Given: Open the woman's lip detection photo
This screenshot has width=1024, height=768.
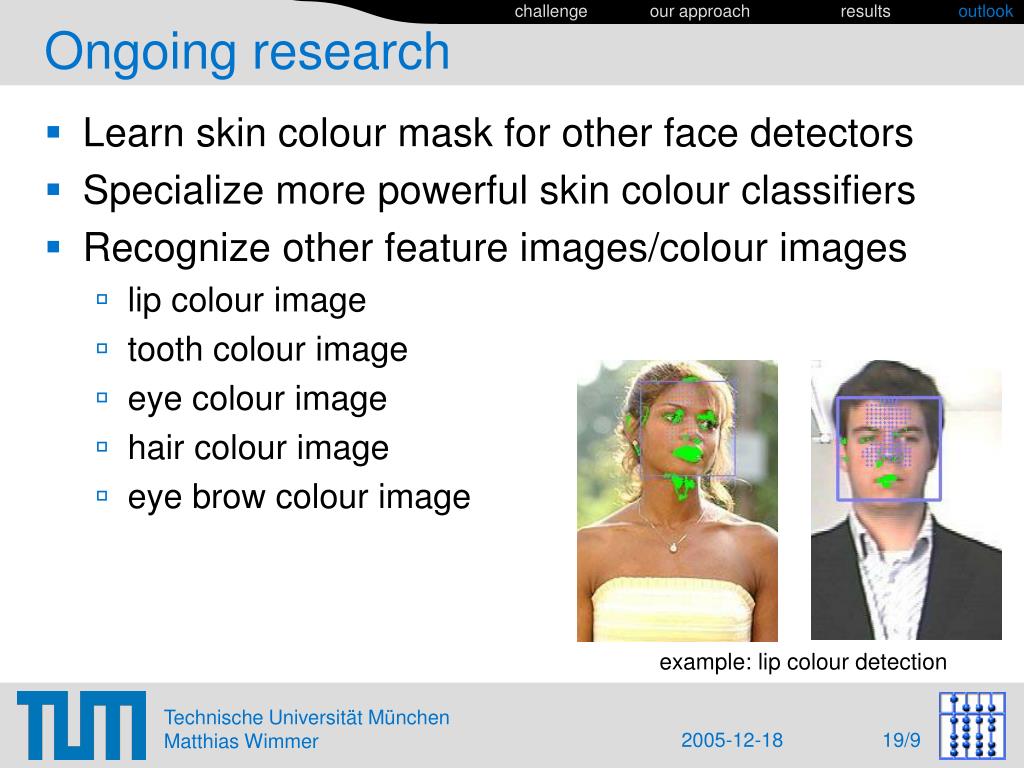Looking at the screenshot, I should click(677, 501).
